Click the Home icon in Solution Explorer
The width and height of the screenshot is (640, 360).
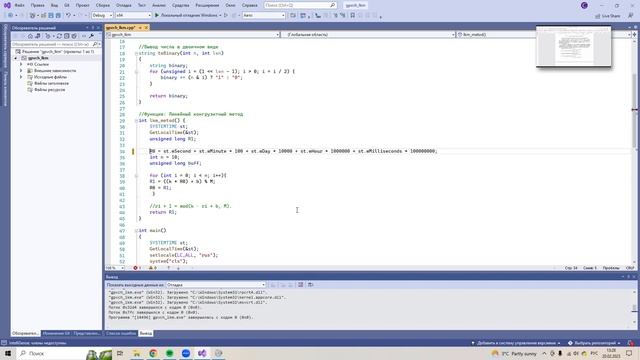(30, 36)
